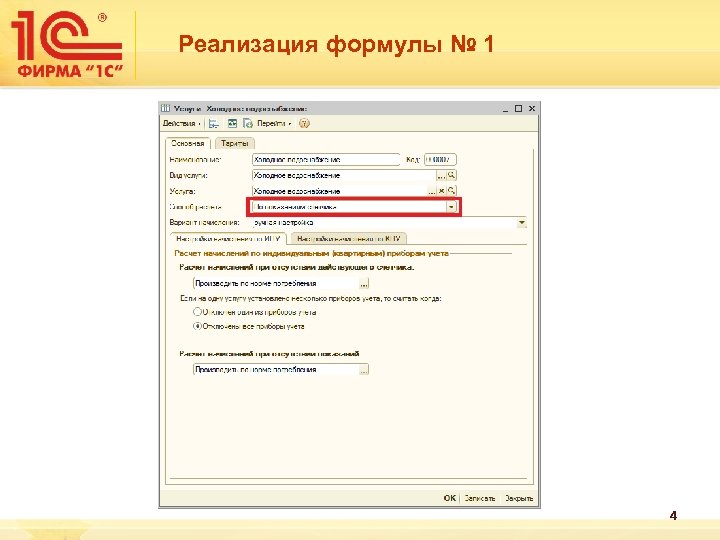The image size is (720, 540).
Task: Click the Наименование input field
Action: 326,160
